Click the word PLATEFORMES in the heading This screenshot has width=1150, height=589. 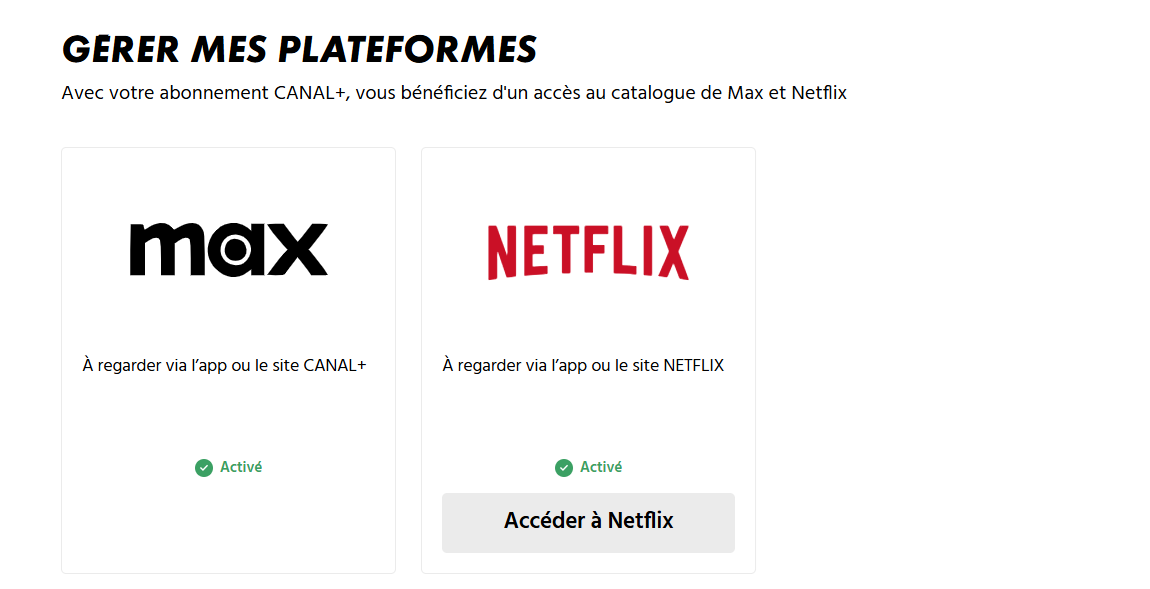(407, 50)
